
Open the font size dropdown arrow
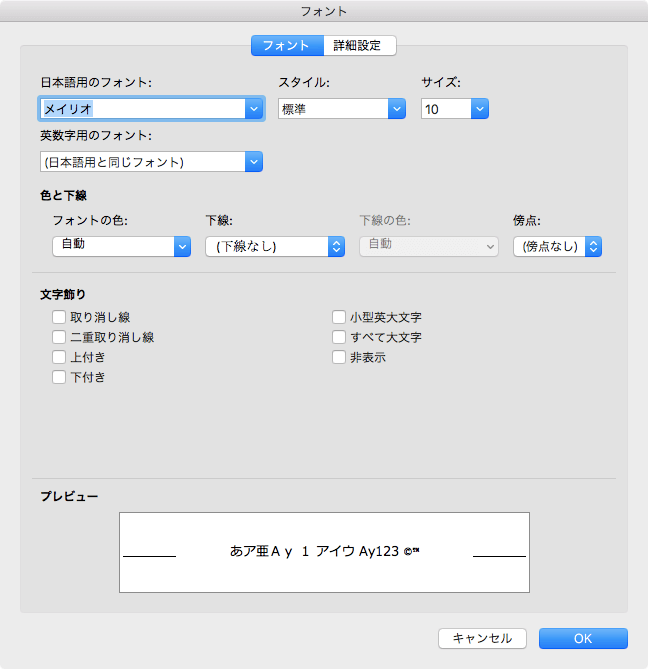480,109
